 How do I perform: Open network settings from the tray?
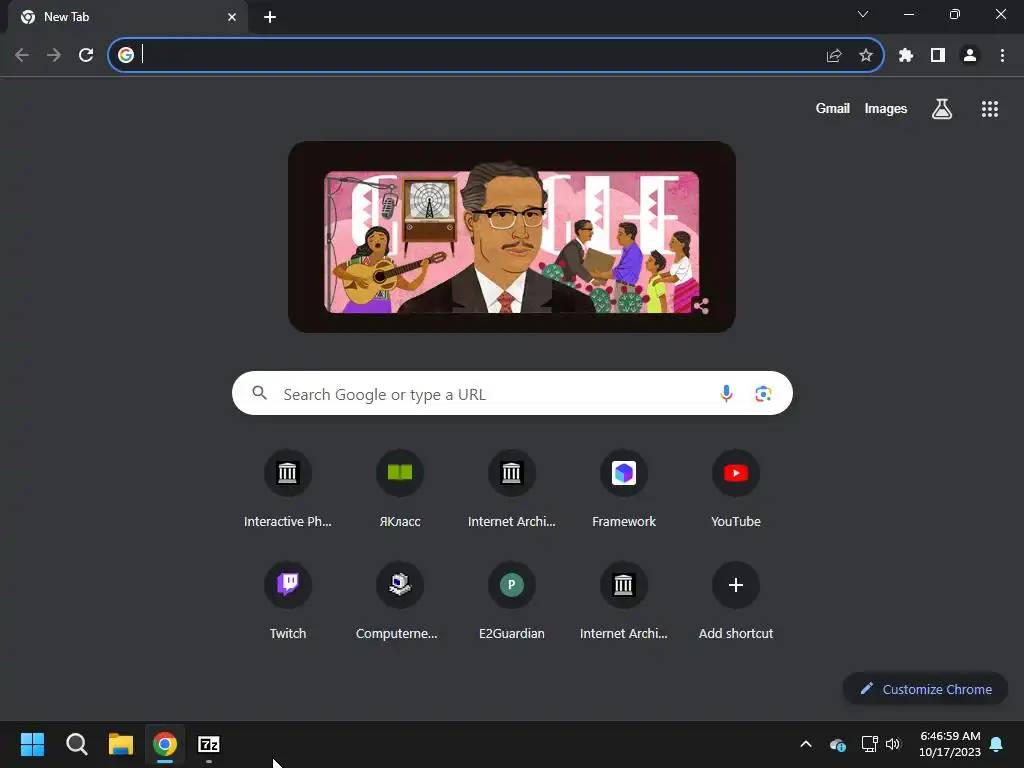coord(869,744)
